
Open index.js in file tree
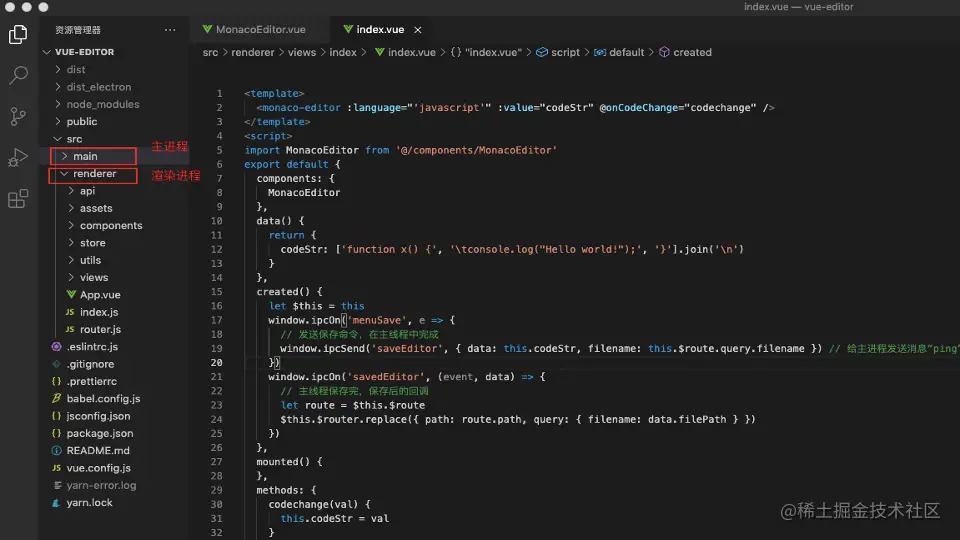99,312
